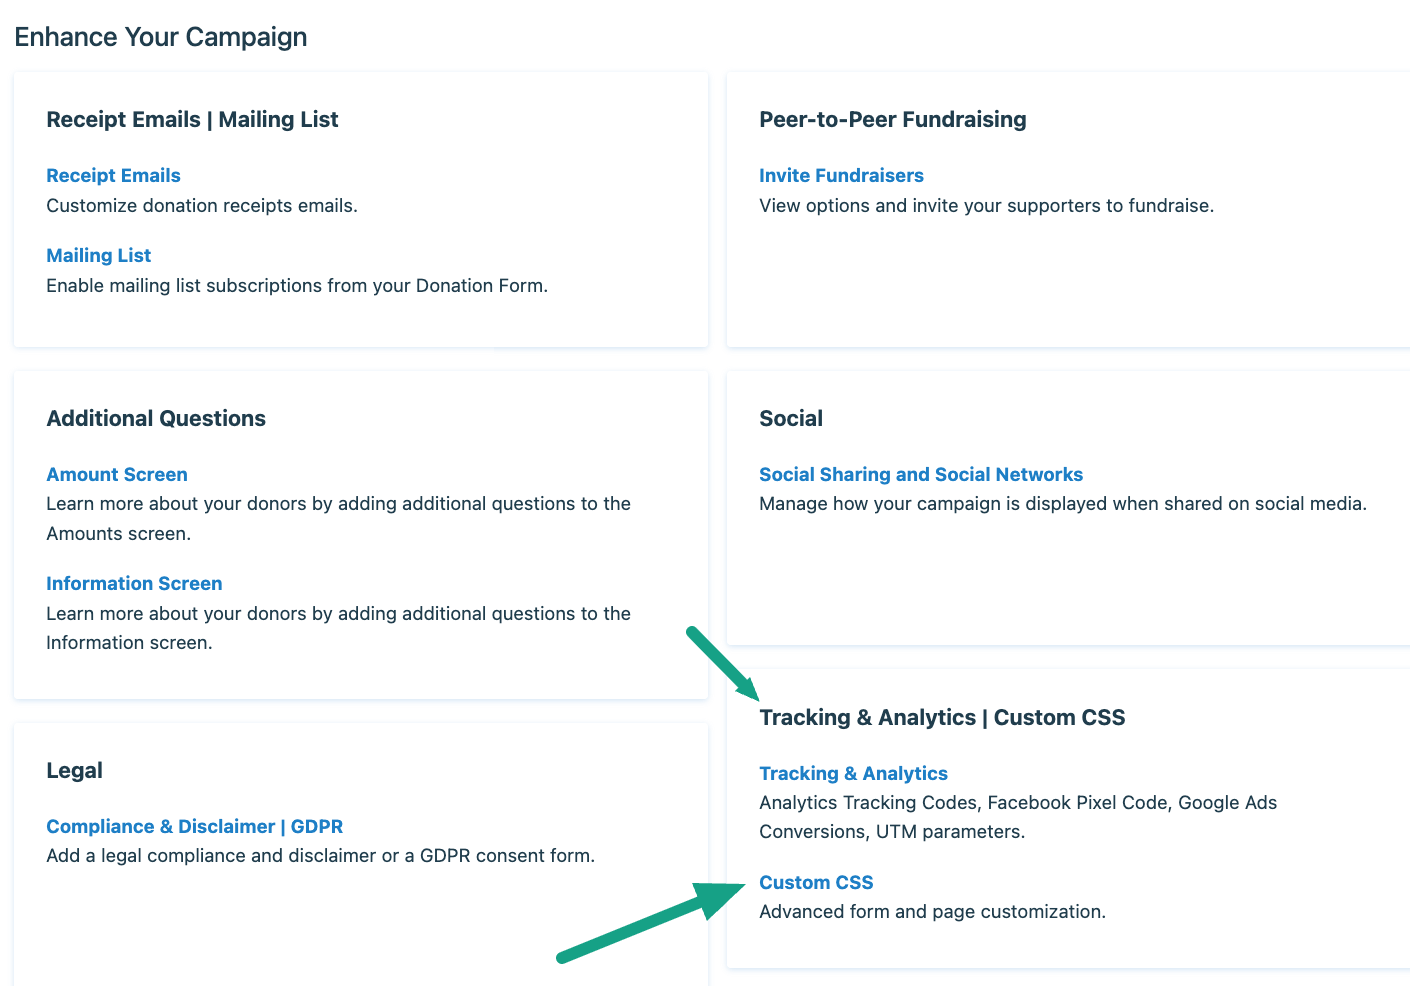The width and height of the screenshot is (1410, 986).
Task: Open Compliance & Disclaimer | GDPR link
Action: (194, 827)
